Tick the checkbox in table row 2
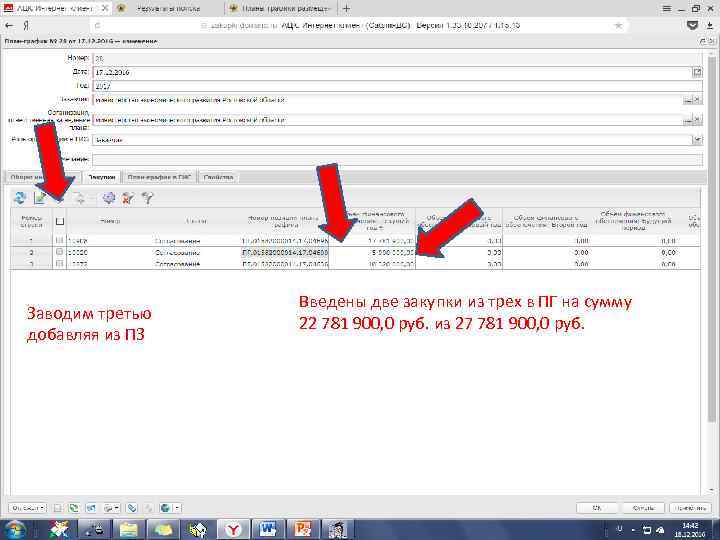720x540 pixels. (59, 252)
